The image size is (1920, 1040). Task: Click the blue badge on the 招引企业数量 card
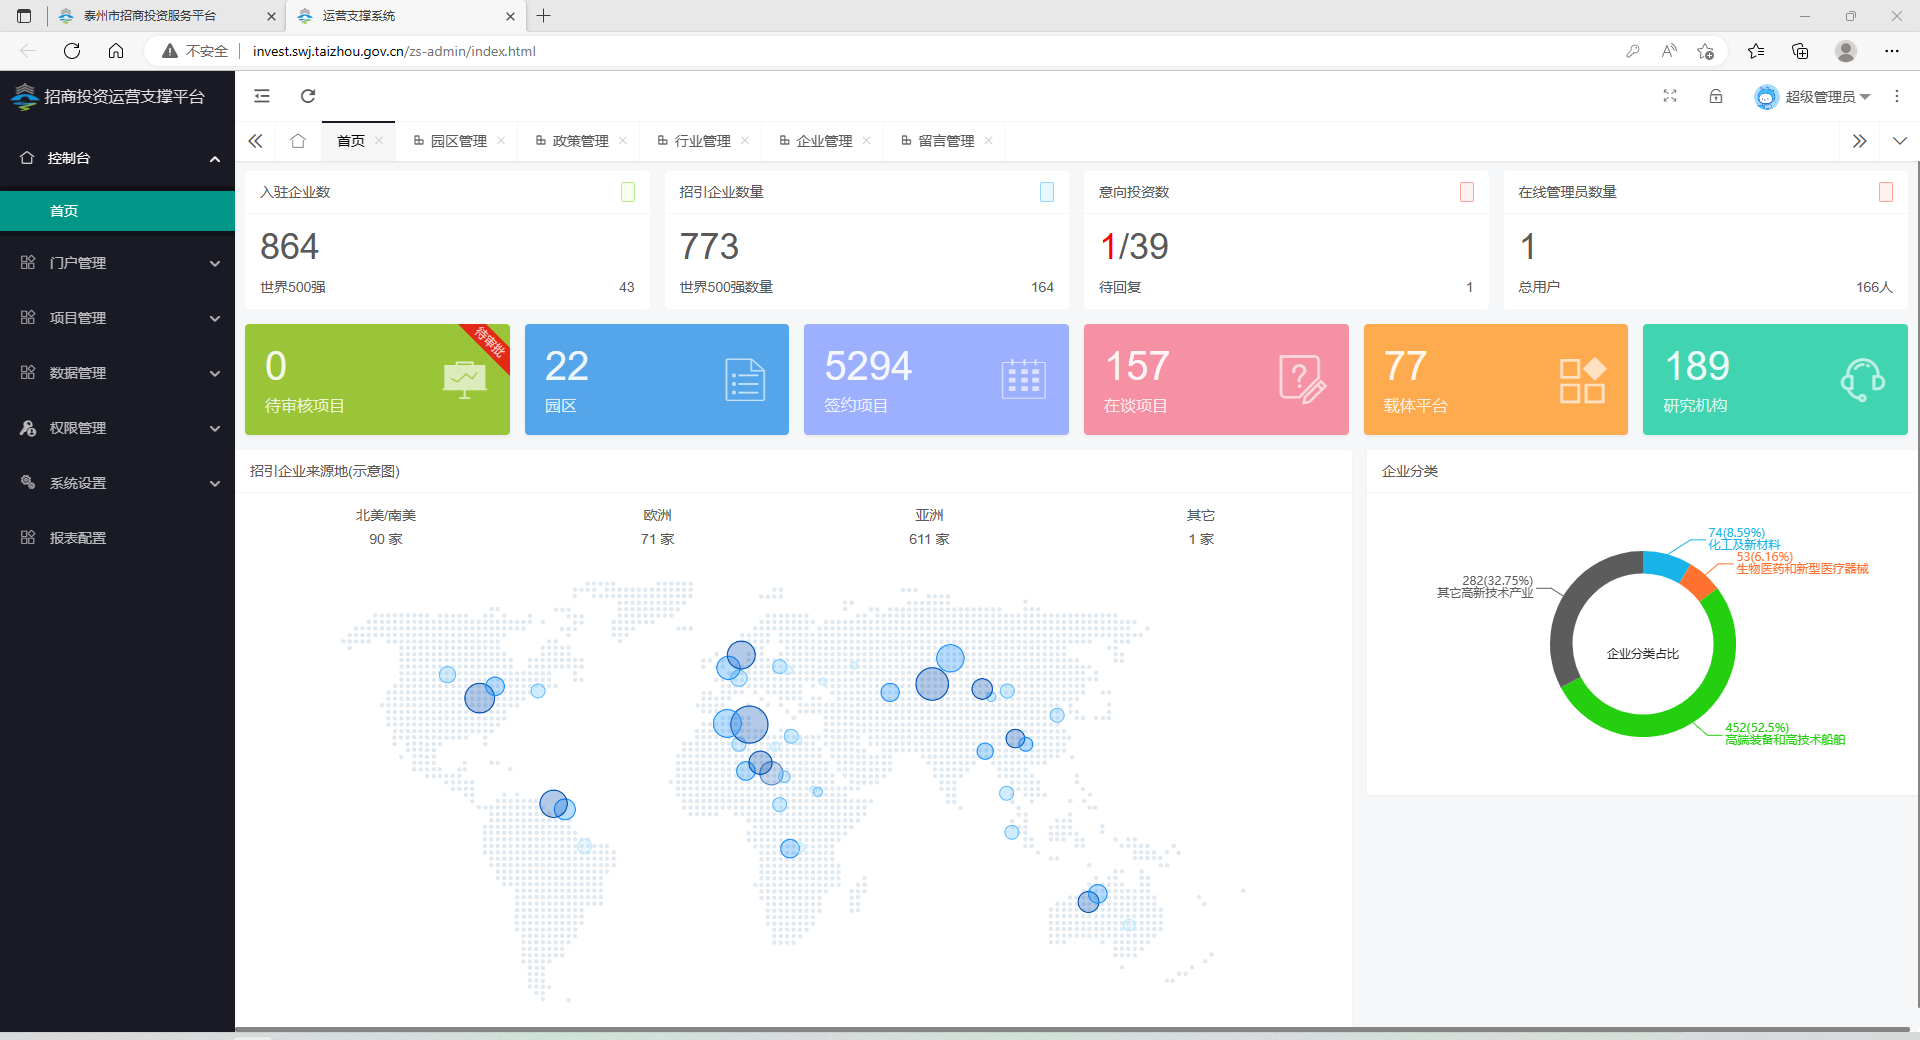1047,192
